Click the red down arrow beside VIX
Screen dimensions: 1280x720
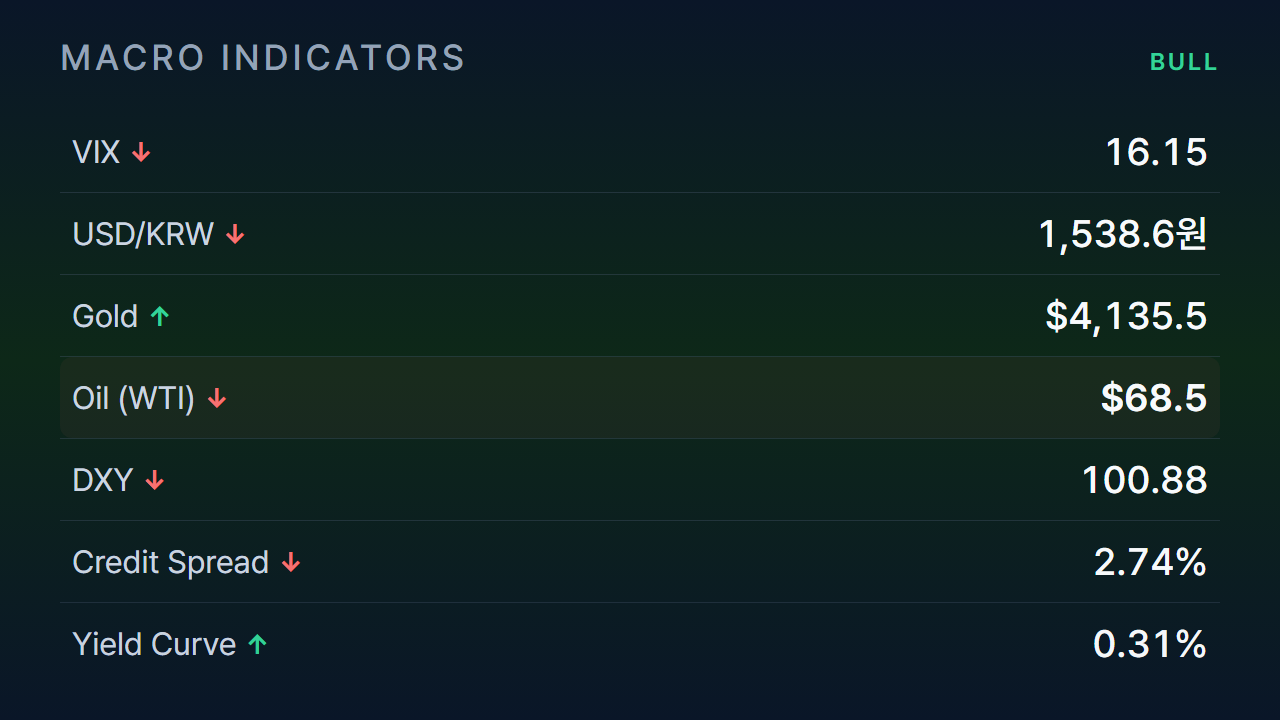pos(142,152)
